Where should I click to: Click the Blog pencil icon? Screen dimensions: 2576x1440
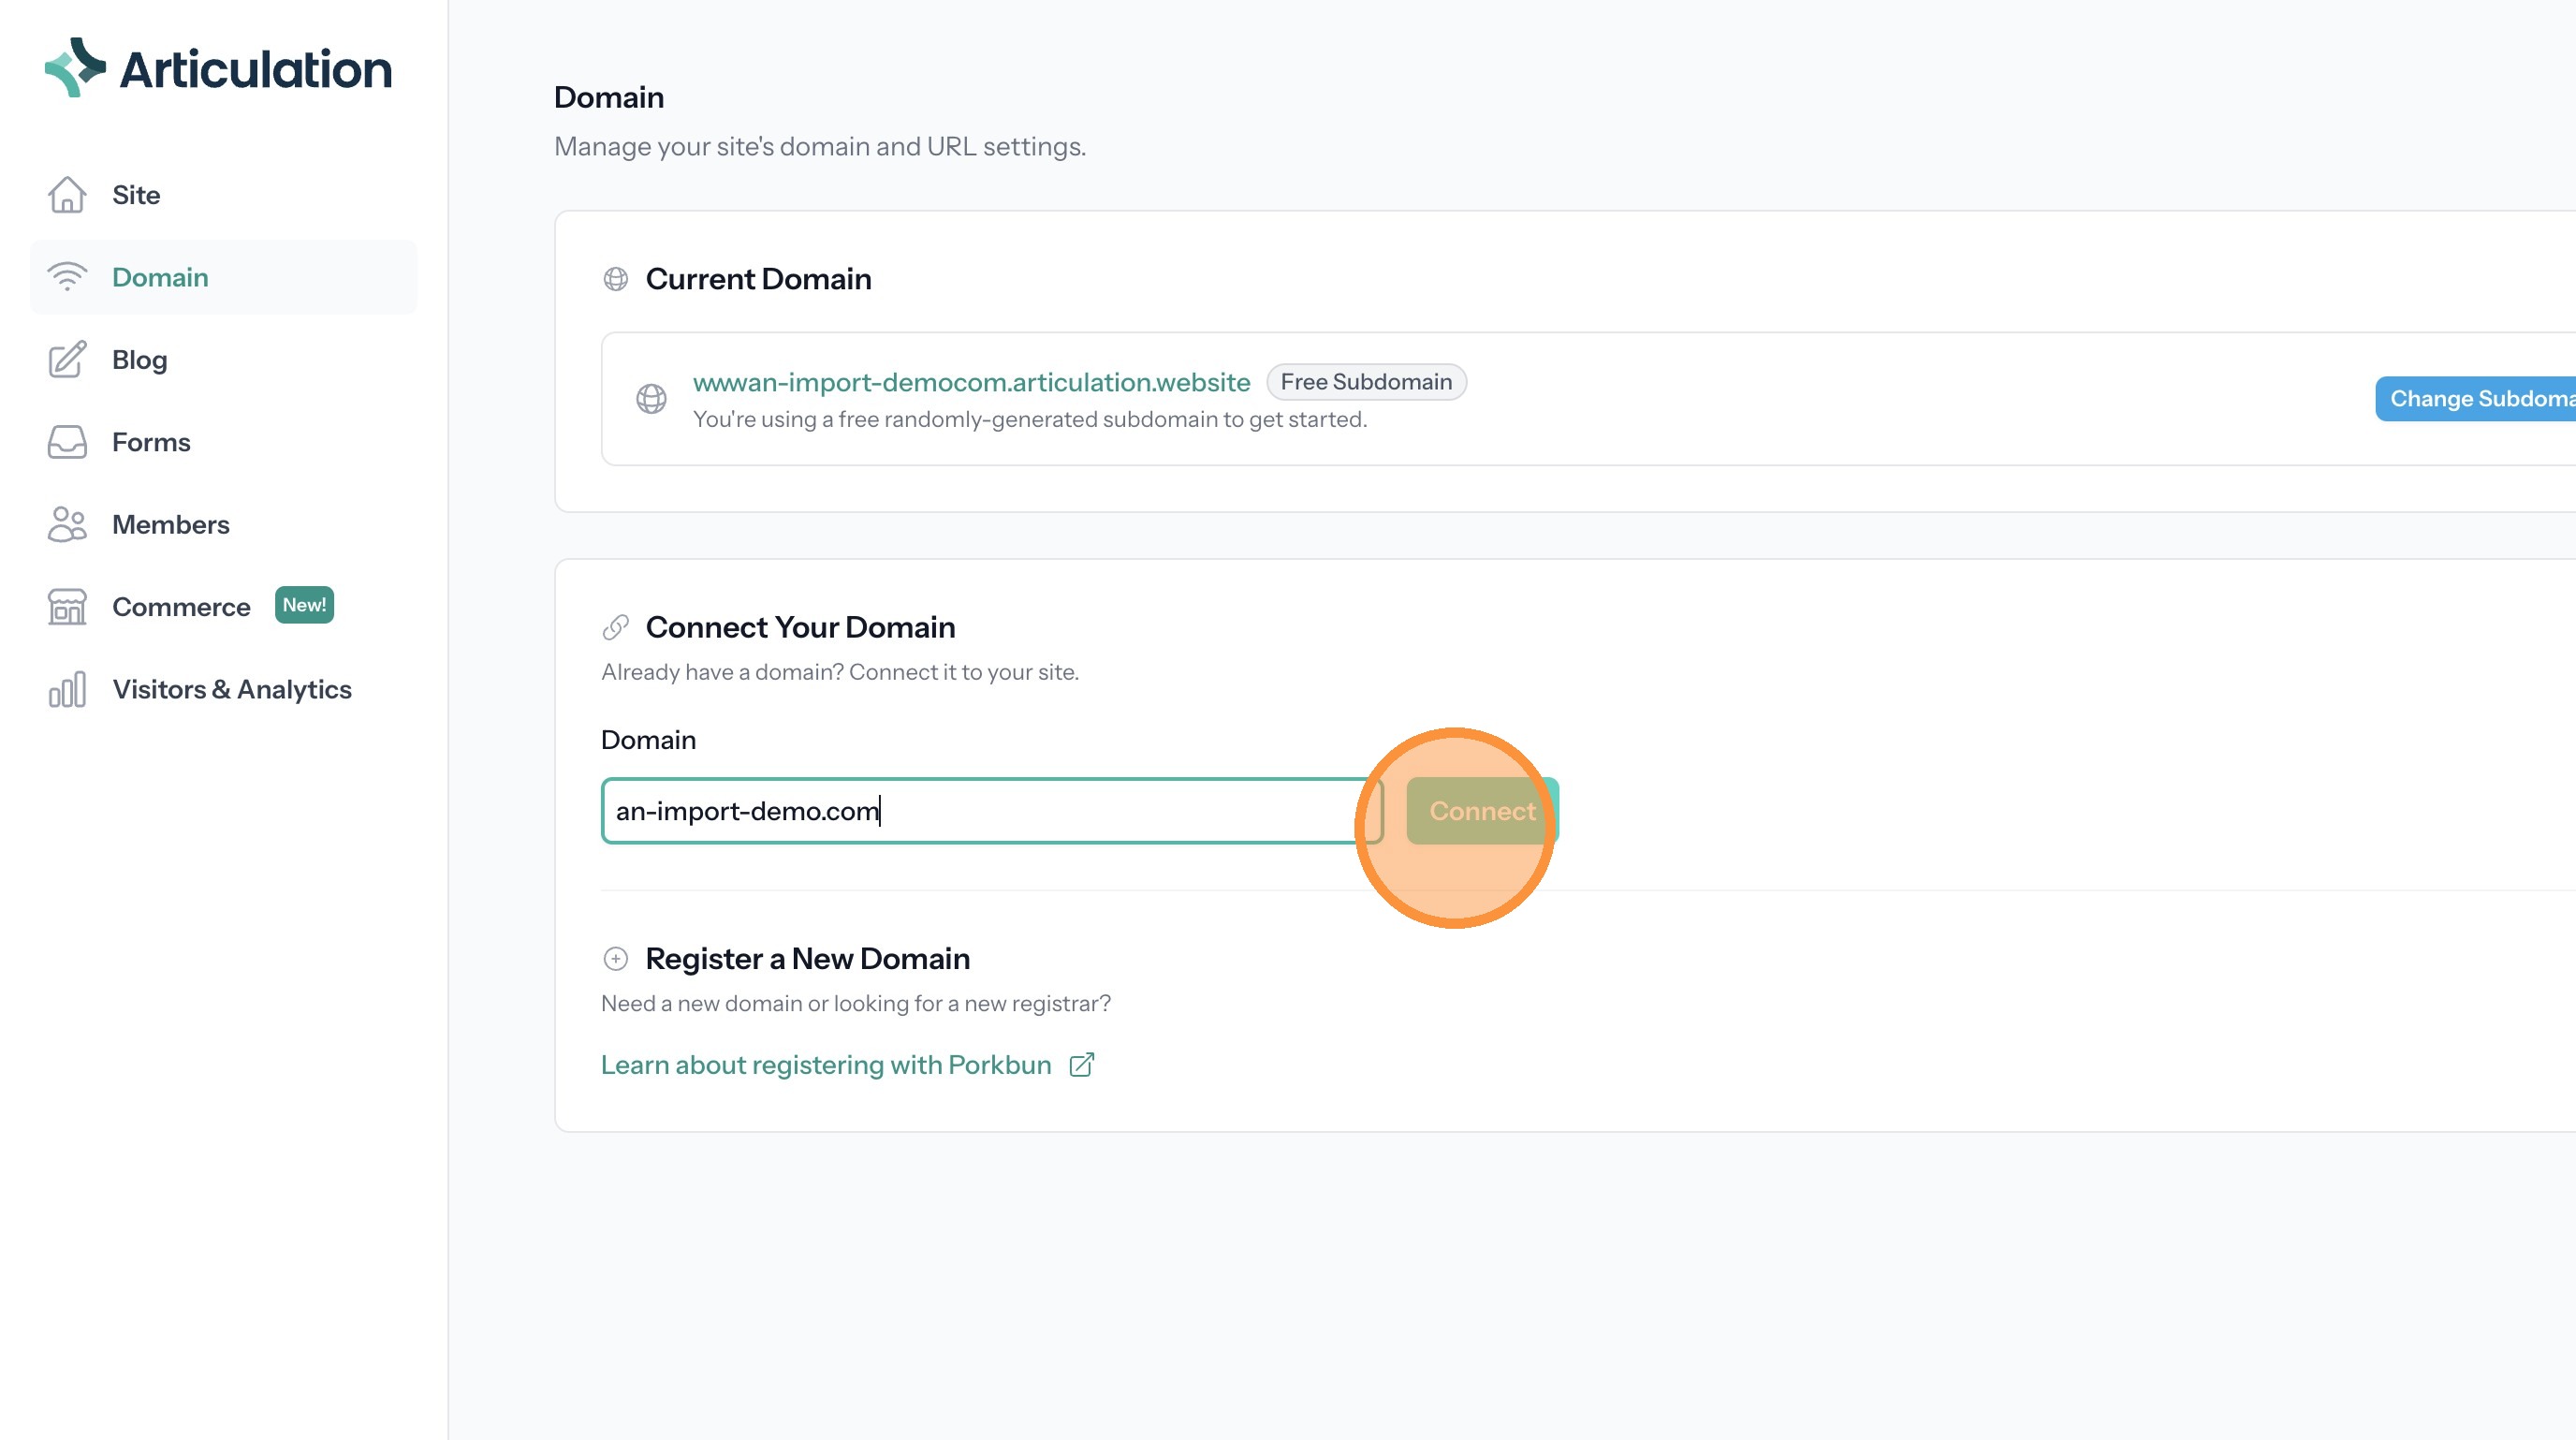coord(67,360)
